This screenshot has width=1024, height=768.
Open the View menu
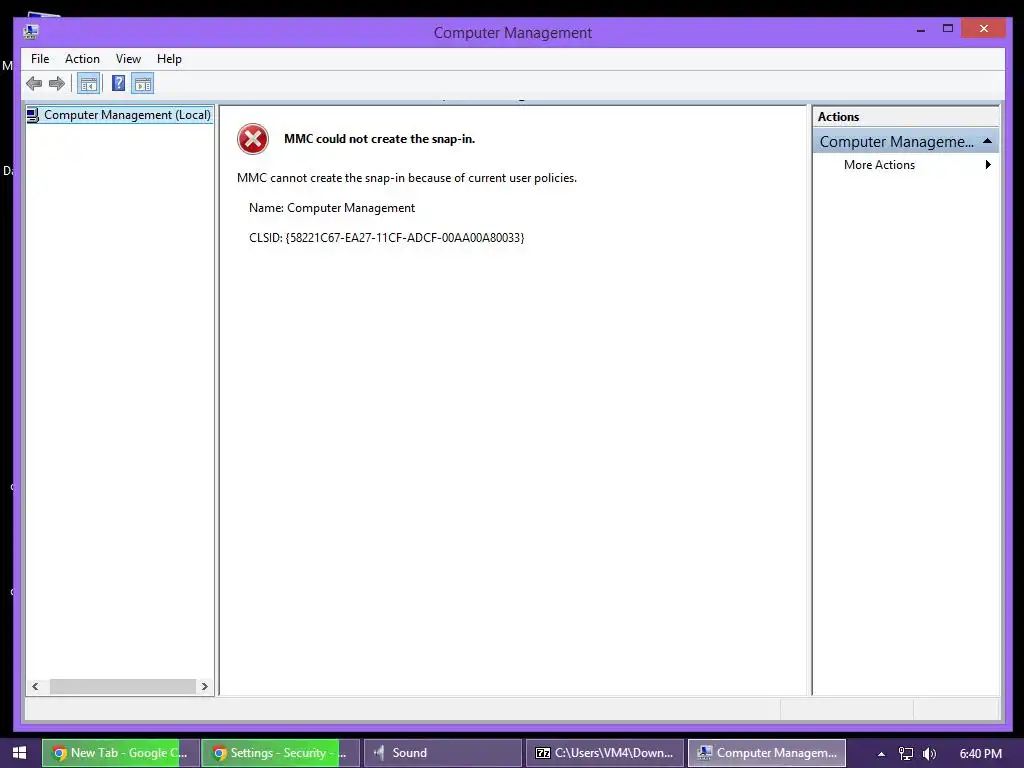coord(128,59)
